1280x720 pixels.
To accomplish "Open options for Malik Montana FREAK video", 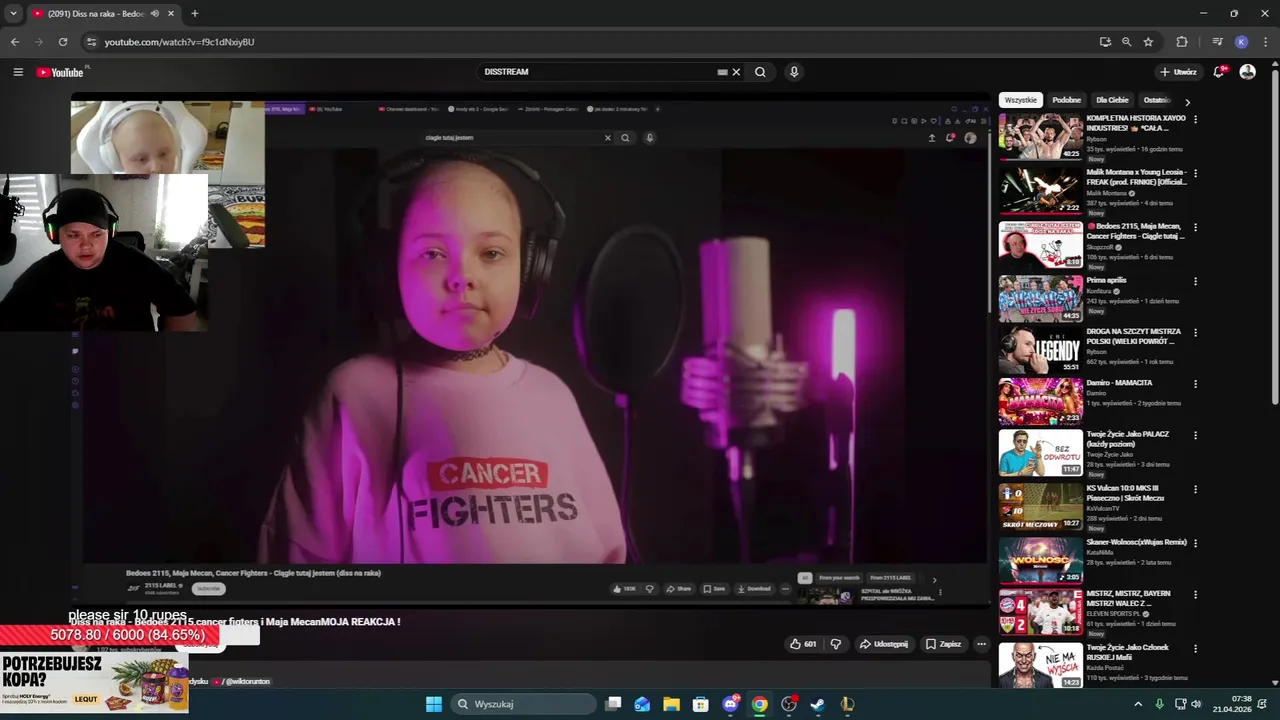I will point(1195,173).
